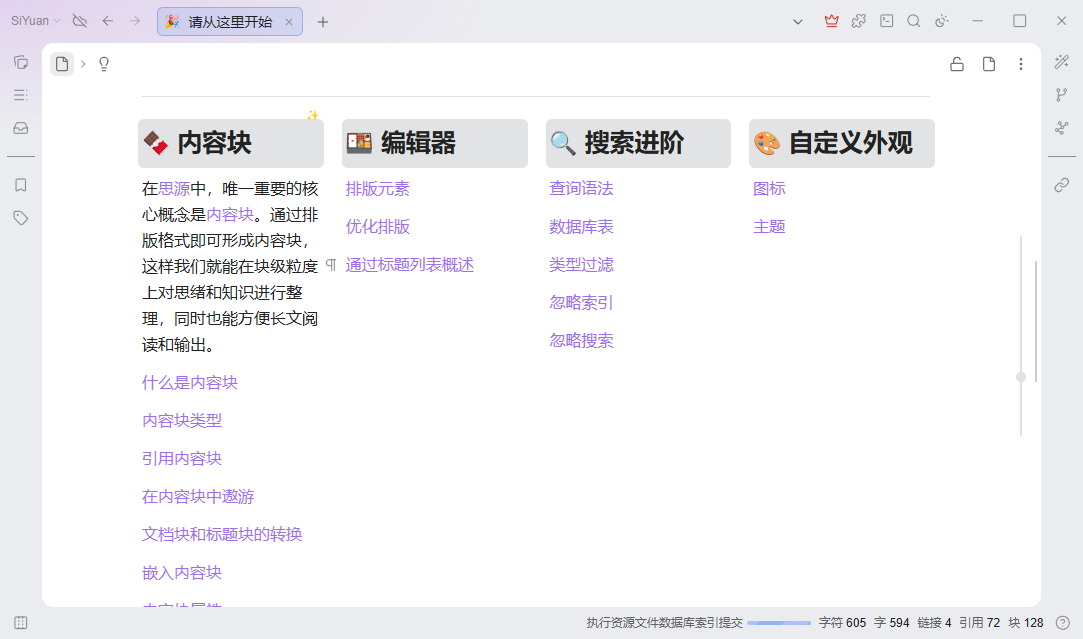
Task: Add a new tab with plus button
Action: [x=323, y=22]
